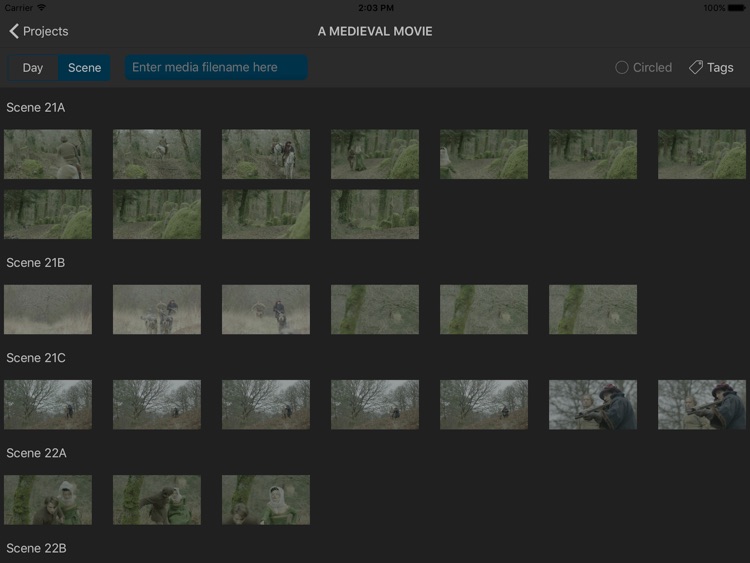
Task: Switch to the Day view
Action: [x=33, y=68]
